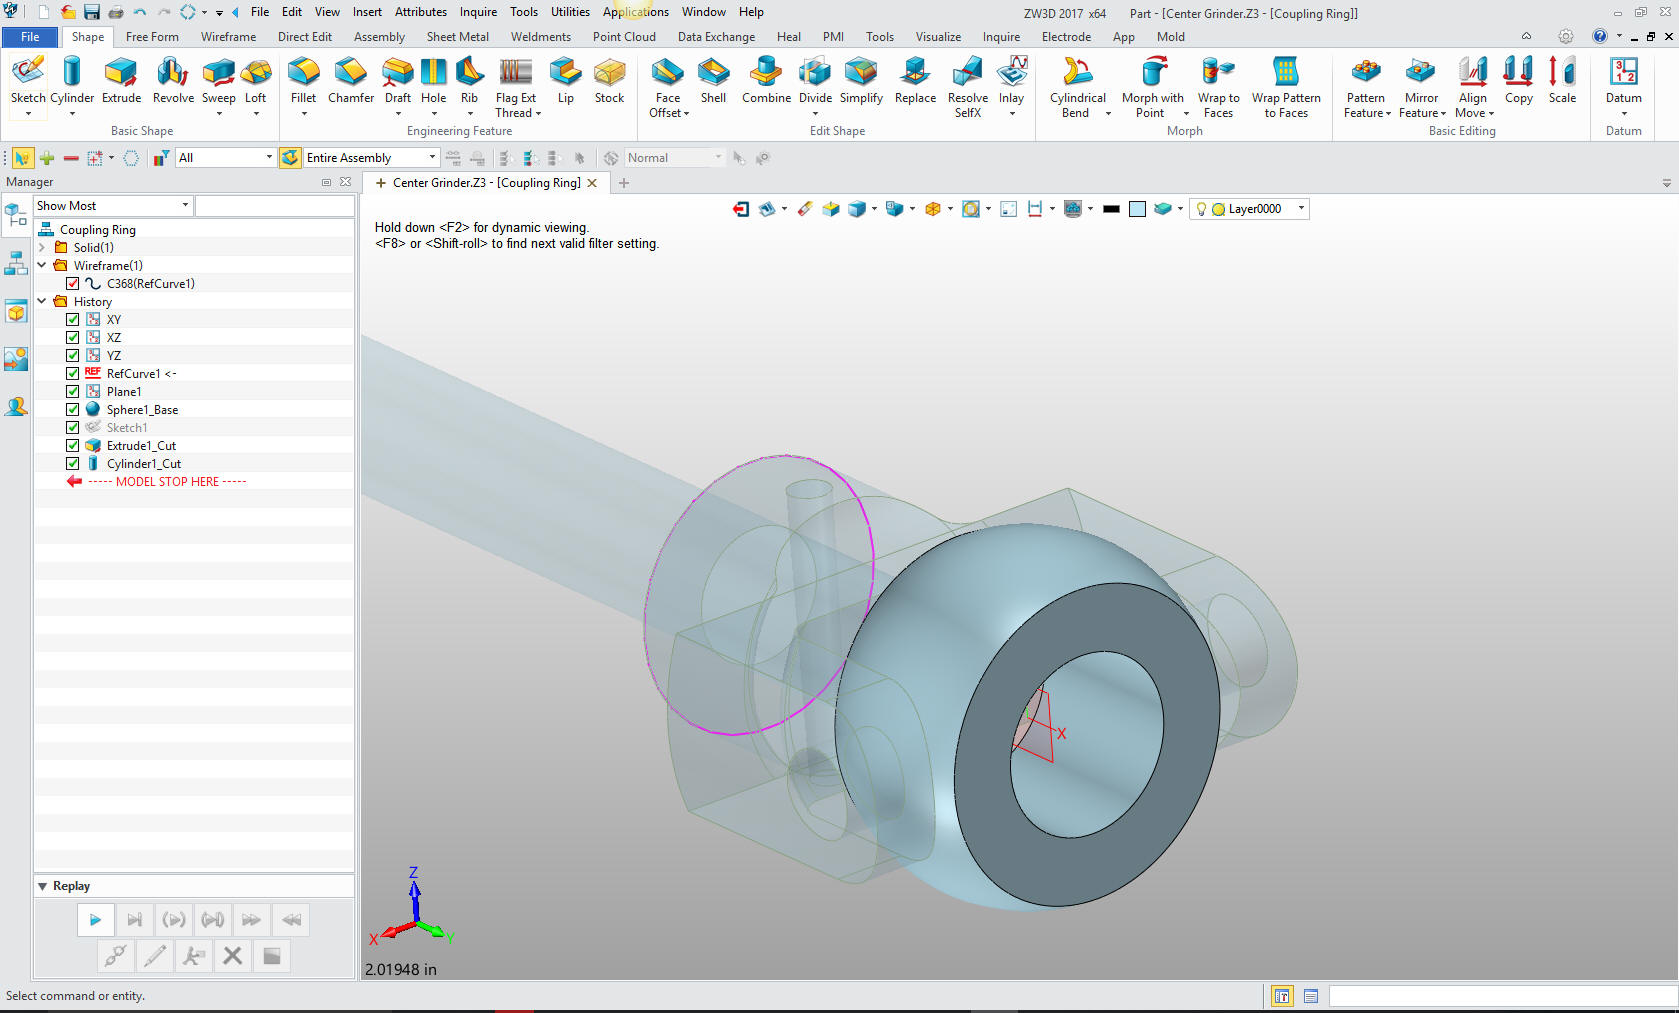Toggle the Extrude1_Cut checkbox
The image size is (1679, 1013).
[72, 446]
